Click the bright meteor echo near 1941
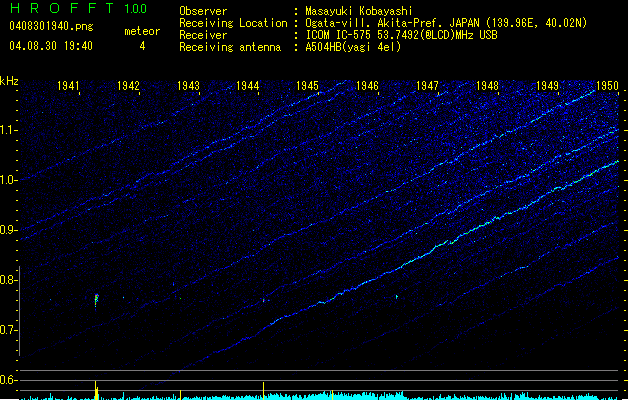Viewport: 629px width, 400px height. click(x=96, y=300)
